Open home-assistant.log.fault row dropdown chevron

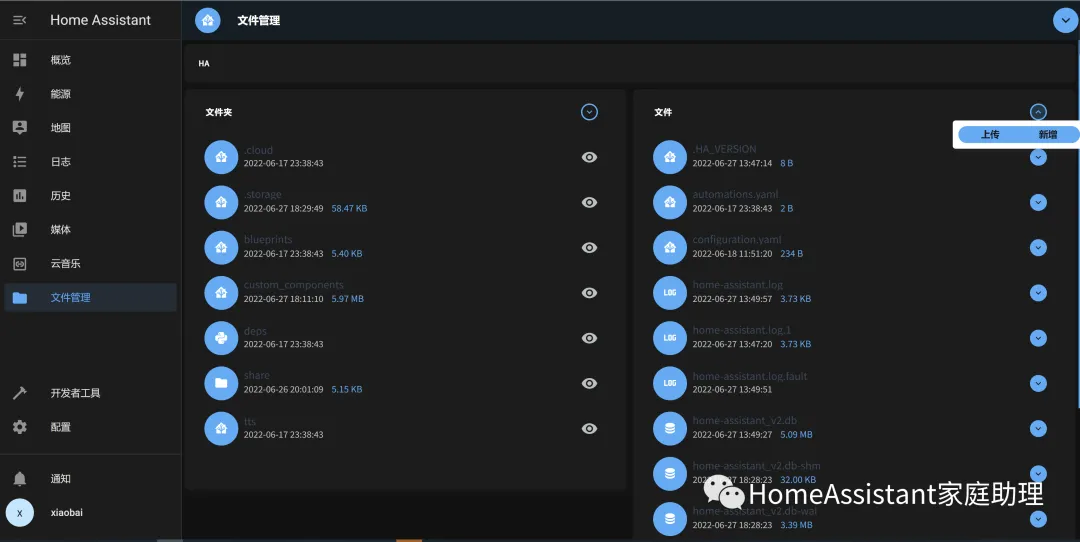1038,383
